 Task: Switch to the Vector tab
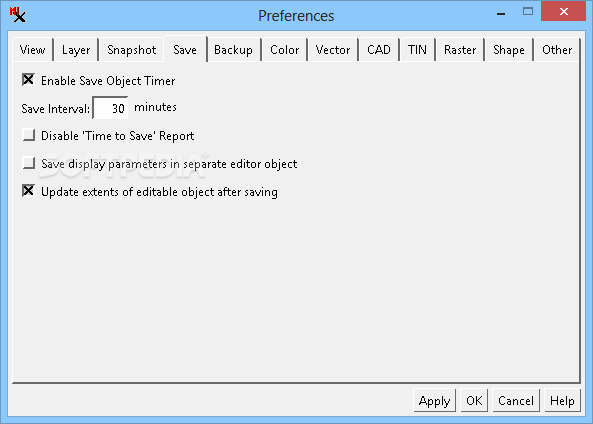[333, 50]
